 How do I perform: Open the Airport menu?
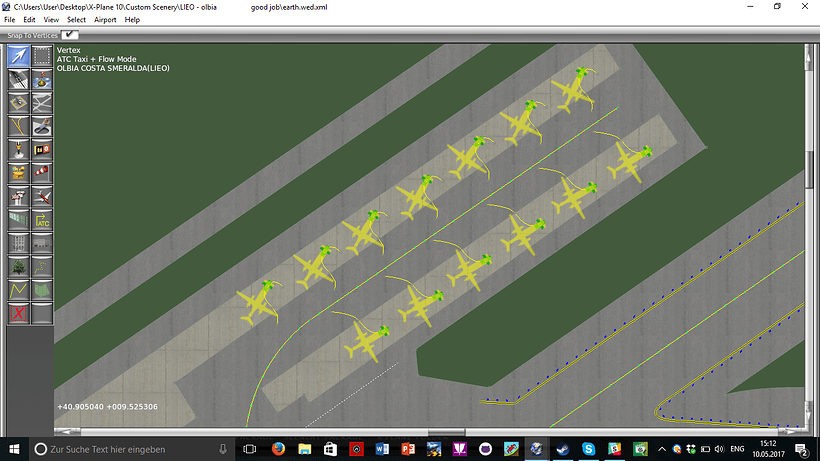click(x=105, y=20)
